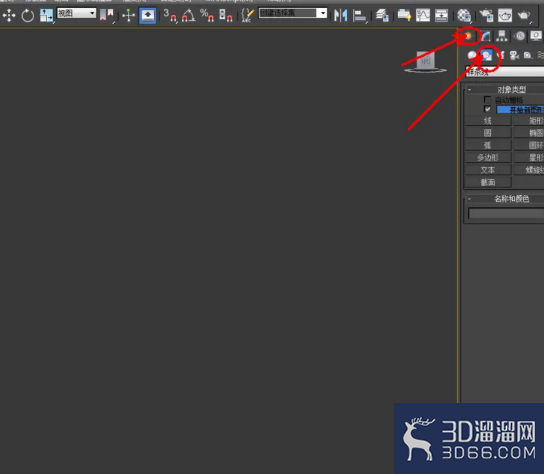Open the Motion command panel tab
This screenshot has height=474, width=544.
click(520, 36)
